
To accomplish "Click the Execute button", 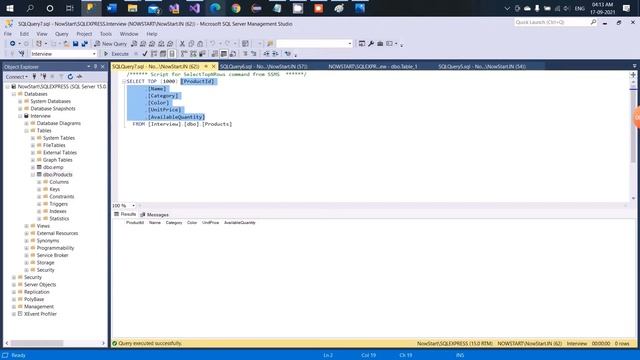I will (116, 53).
